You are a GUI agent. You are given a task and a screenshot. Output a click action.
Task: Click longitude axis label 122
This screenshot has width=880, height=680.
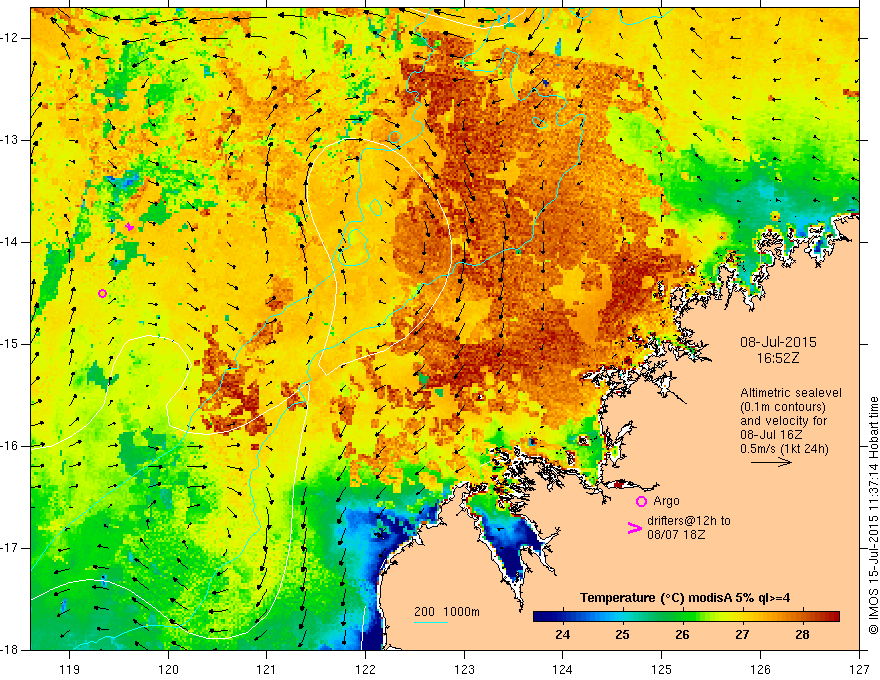tap(365, 669)
